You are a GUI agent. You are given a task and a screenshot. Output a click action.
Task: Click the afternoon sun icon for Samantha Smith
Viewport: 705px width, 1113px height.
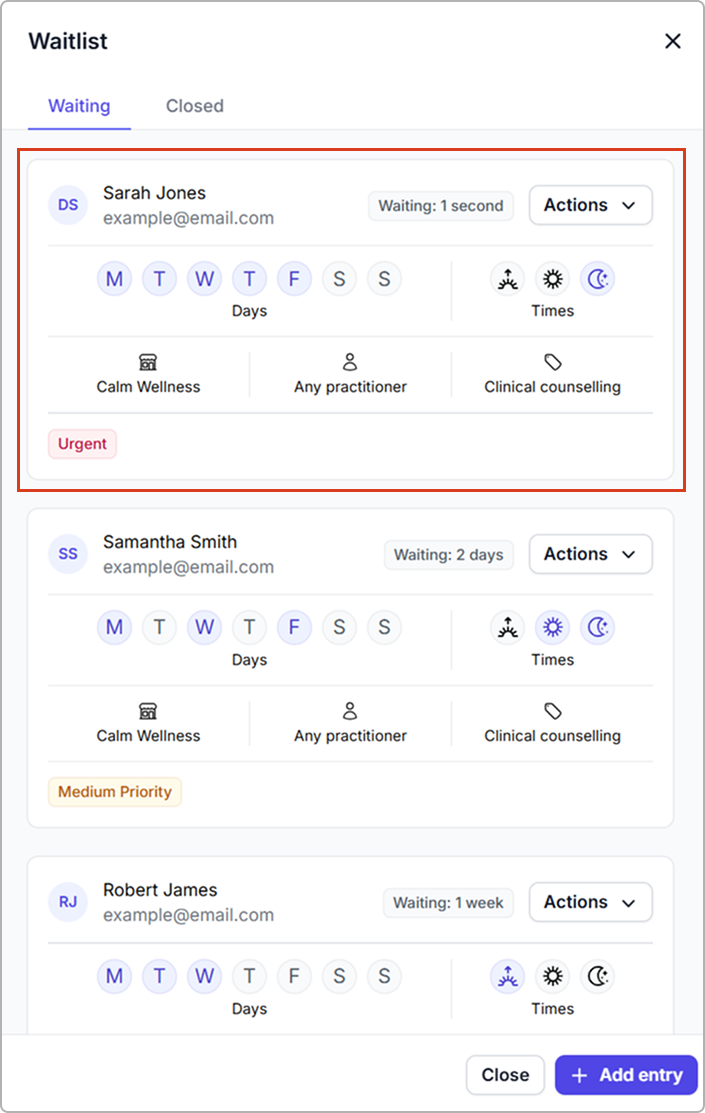pyautogui.click(x=553, y=628)
